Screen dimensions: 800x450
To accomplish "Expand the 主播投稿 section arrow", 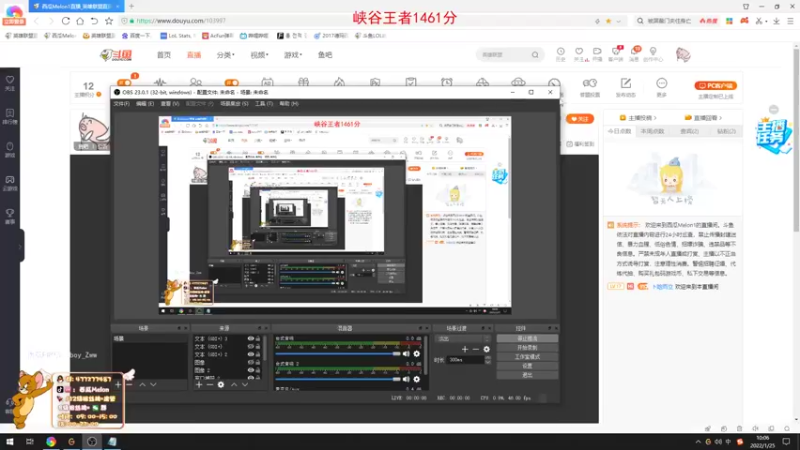I will point(655,118).
